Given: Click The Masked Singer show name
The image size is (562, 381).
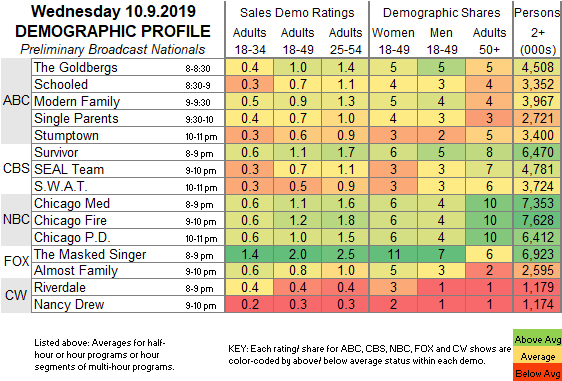Looking at the screenshot, I should pyautogui.click(x=90, y=254).
